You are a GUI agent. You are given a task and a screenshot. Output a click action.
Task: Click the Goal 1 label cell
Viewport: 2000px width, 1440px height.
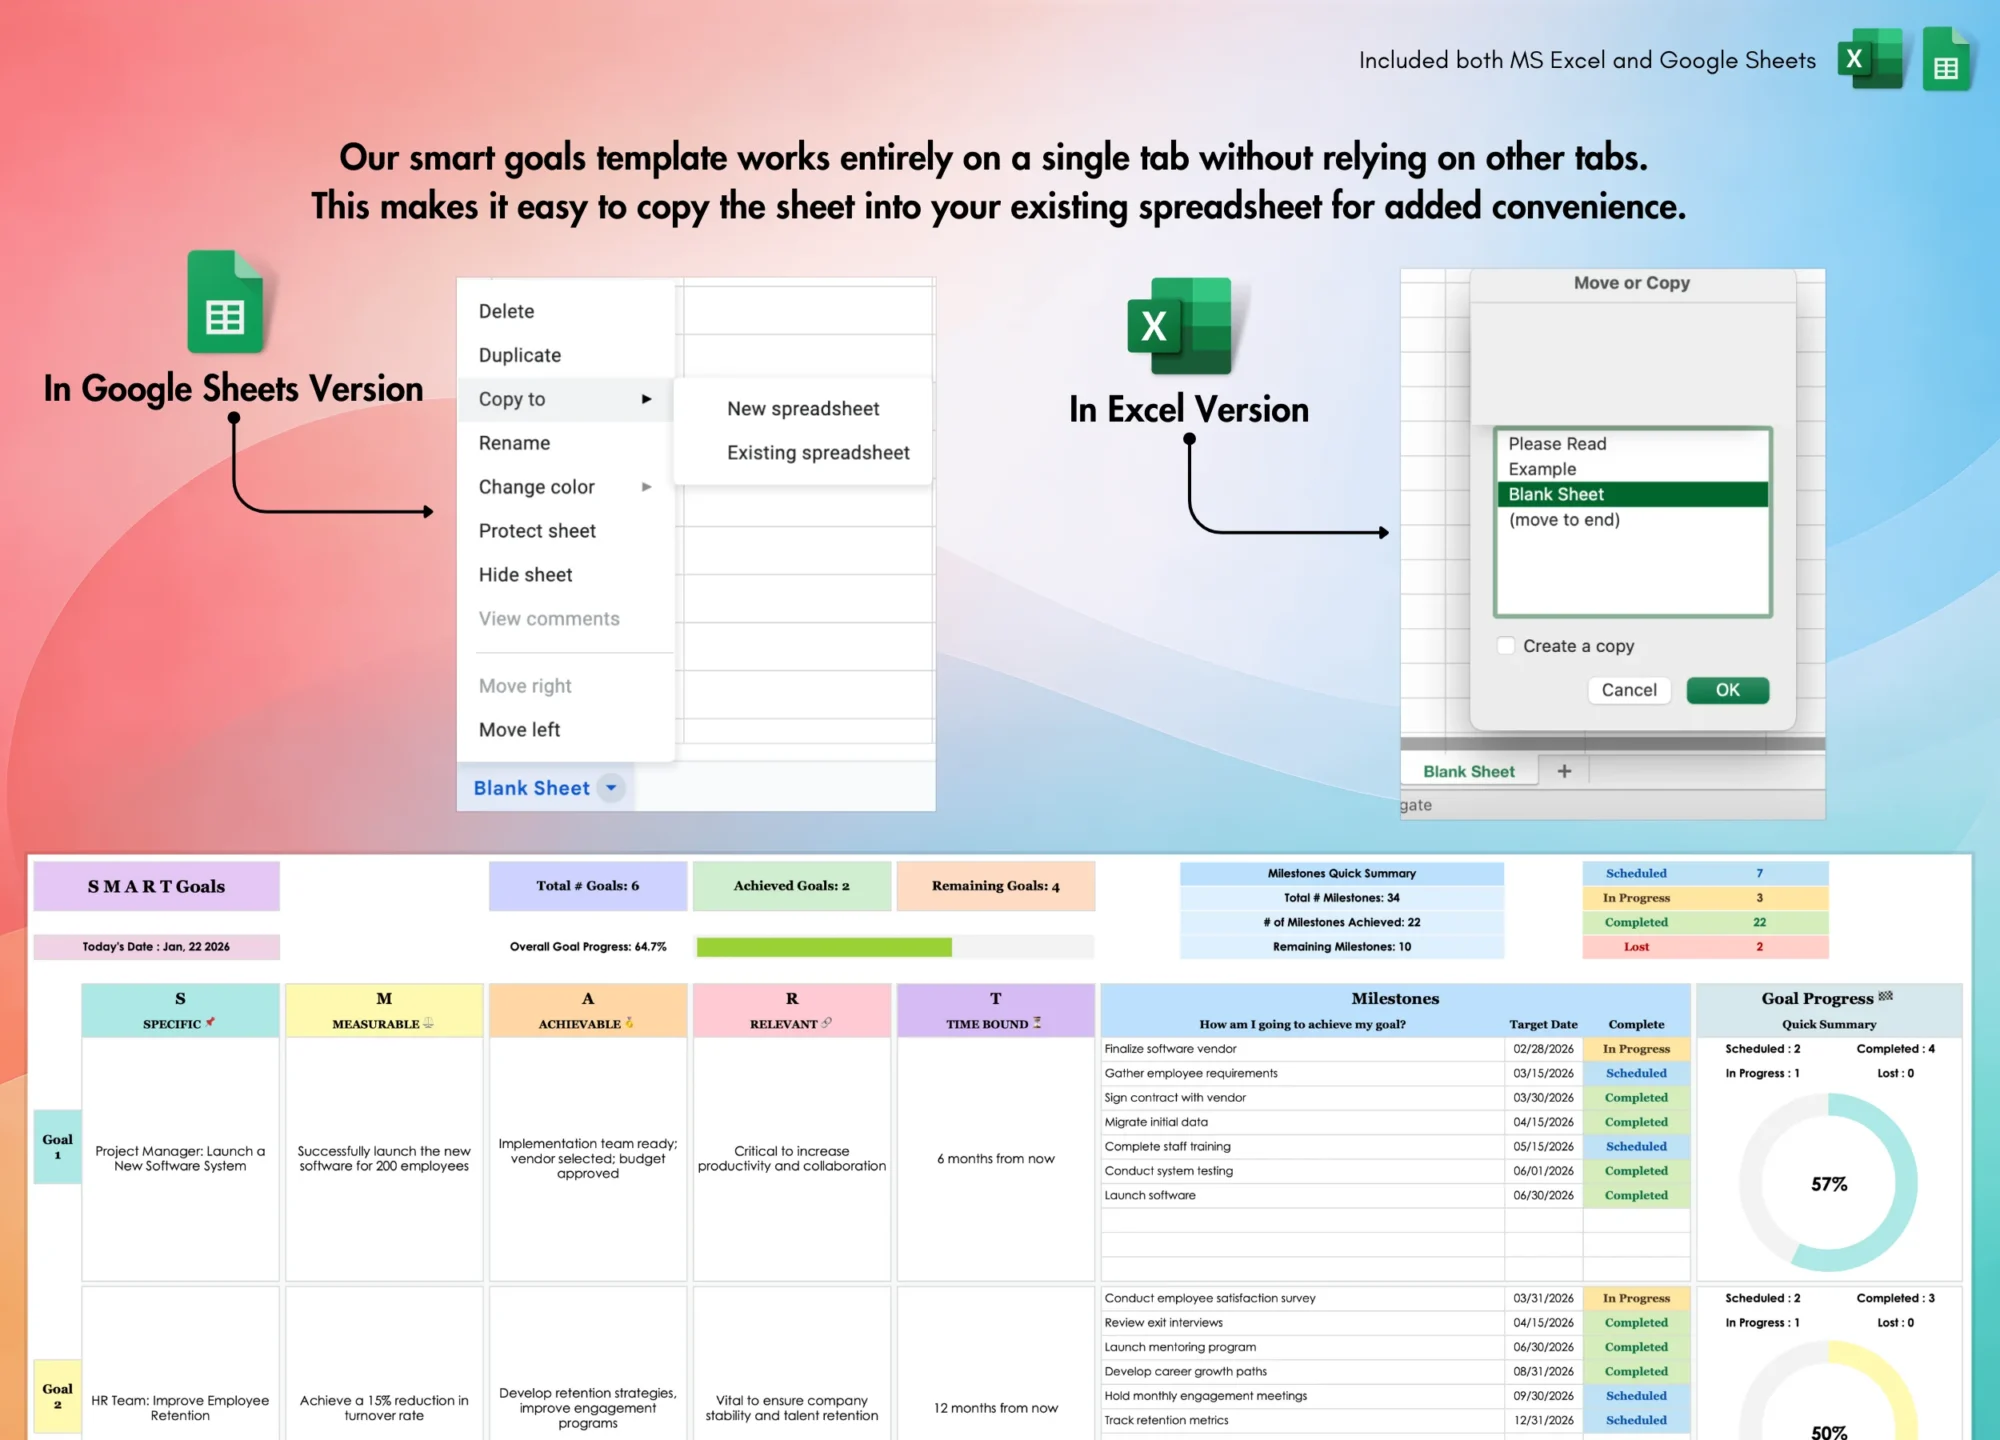click(58, 1146)
